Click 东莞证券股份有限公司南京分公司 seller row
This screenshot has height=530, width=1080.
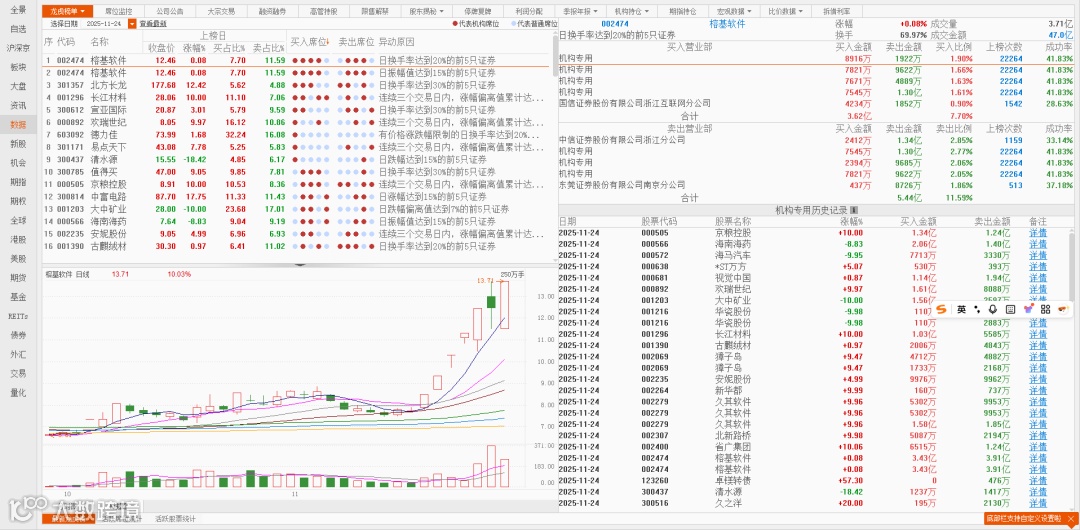(x=816, y=185)
